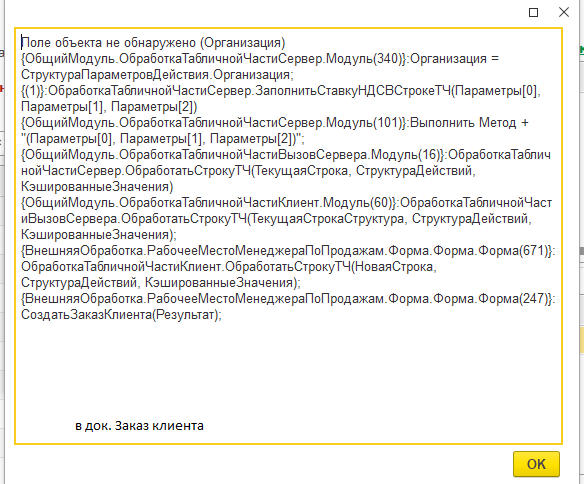Confirm the error dialog with OK

(x=536, y=464)
